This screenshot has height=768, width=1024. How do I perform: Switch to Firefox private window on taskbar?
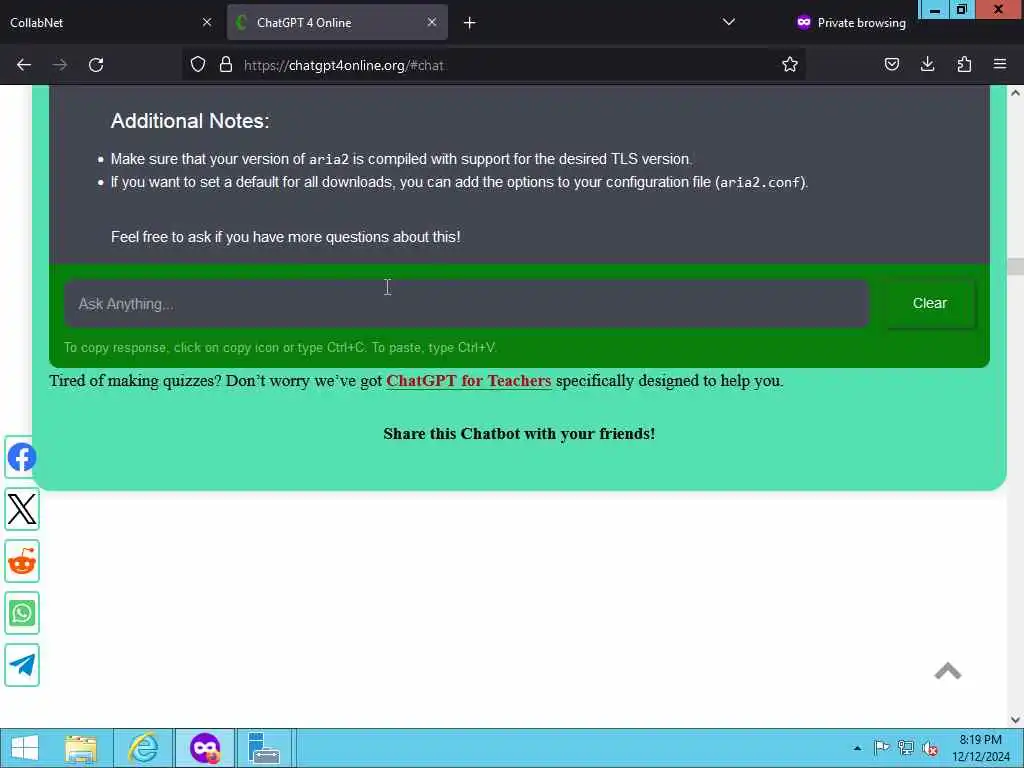click(x=204, y=748)
